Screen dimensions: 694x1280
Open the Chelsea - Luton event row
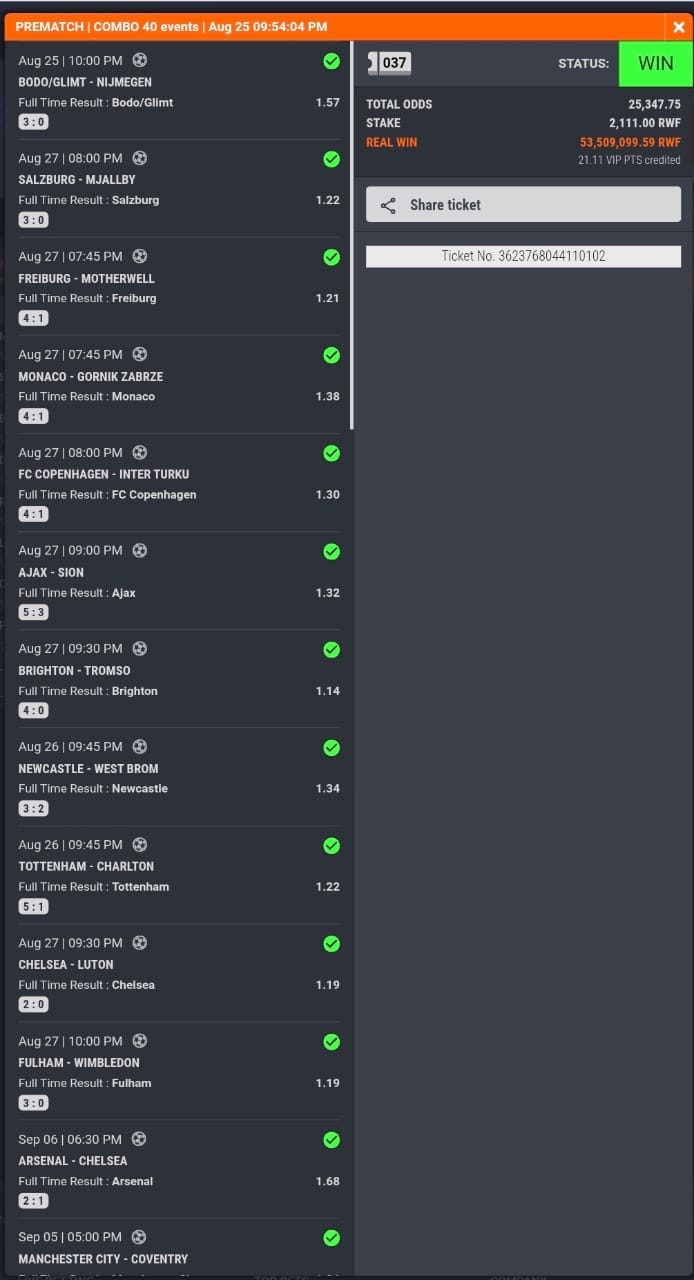coord(178,973)
